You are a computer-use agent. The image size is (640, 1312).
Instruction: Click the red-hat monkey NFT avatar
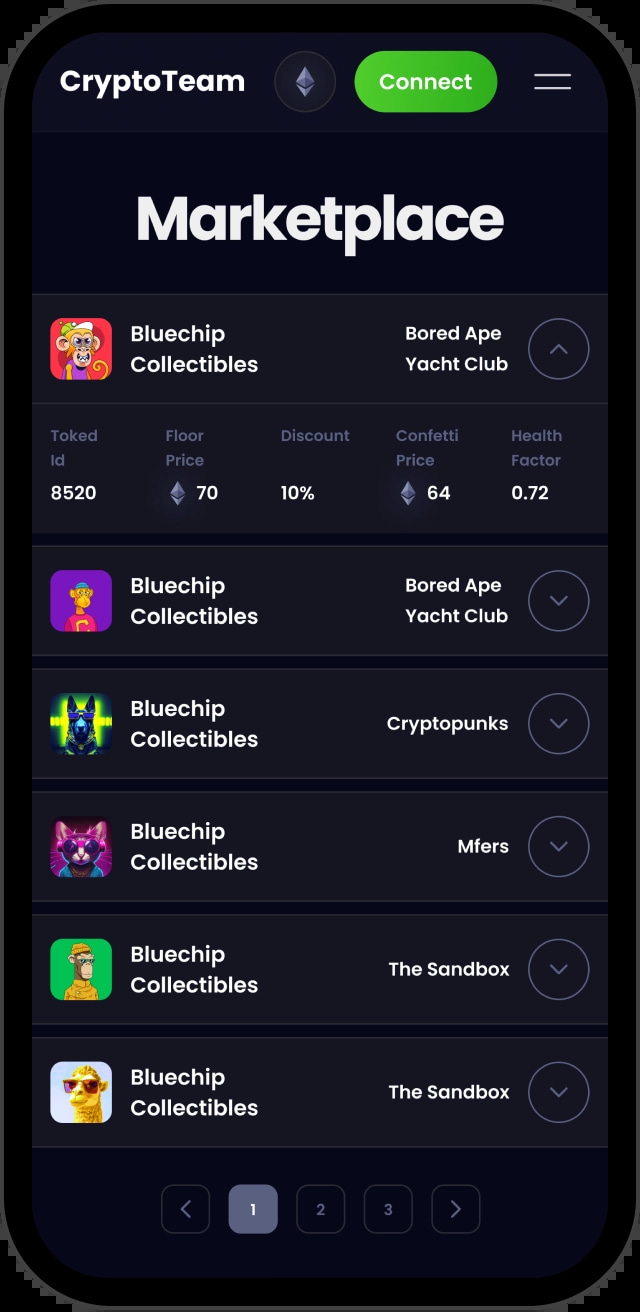point(81,349)
